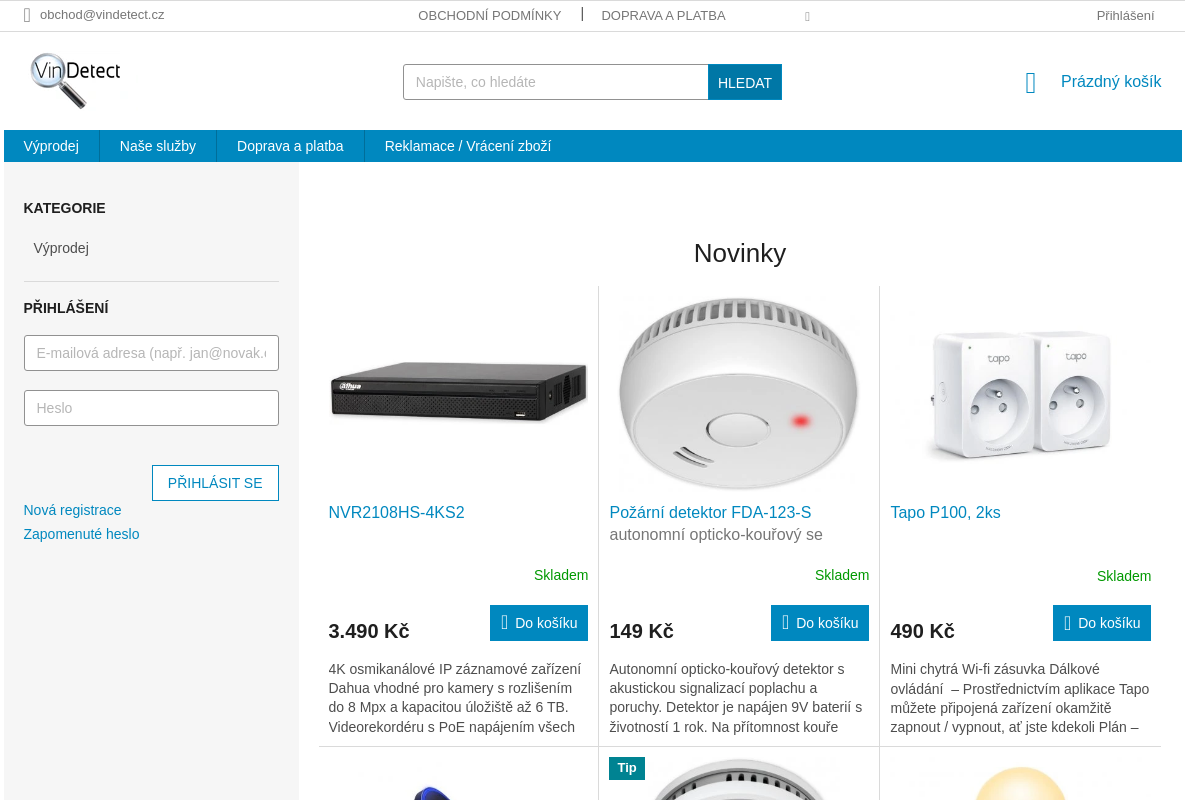This screenshot has height=800, width=1200.
Task: Click the VinDetect magnifying glass logo
Action: coord(75,80)
